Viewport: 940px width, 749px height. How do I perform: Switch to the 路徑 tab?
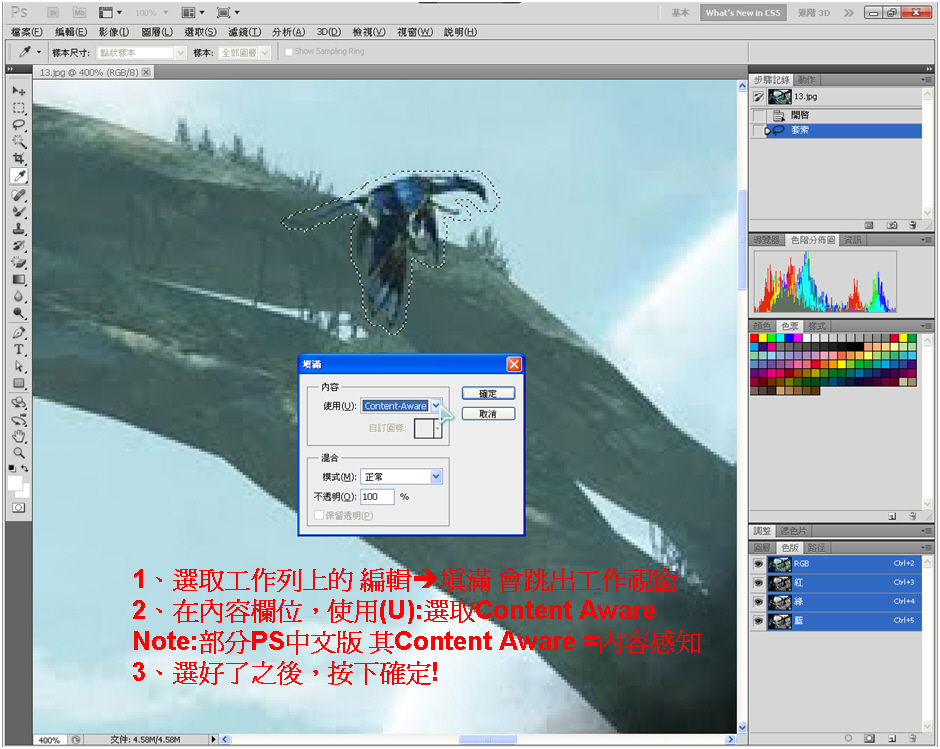816,548
